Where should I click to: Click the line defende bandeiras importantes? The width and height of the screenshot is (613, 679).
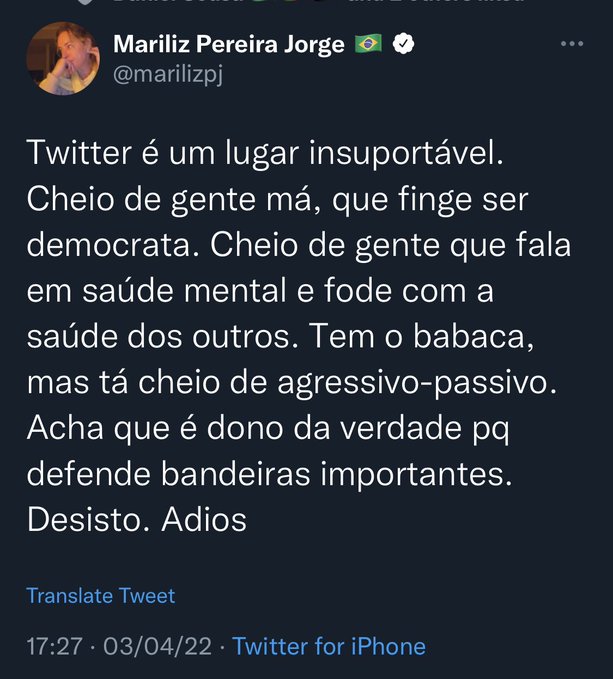269,475
